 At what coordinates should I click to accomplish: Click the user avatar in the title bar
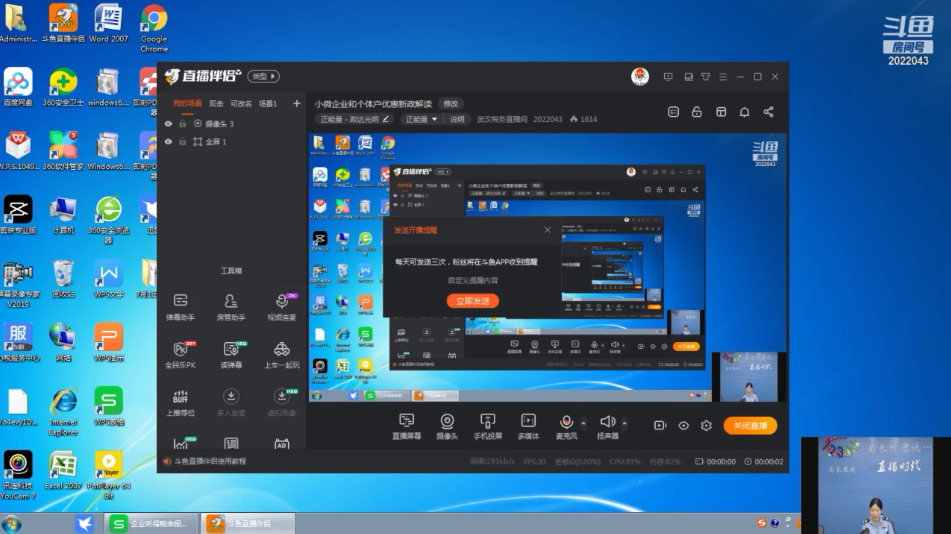pos(640,76)
